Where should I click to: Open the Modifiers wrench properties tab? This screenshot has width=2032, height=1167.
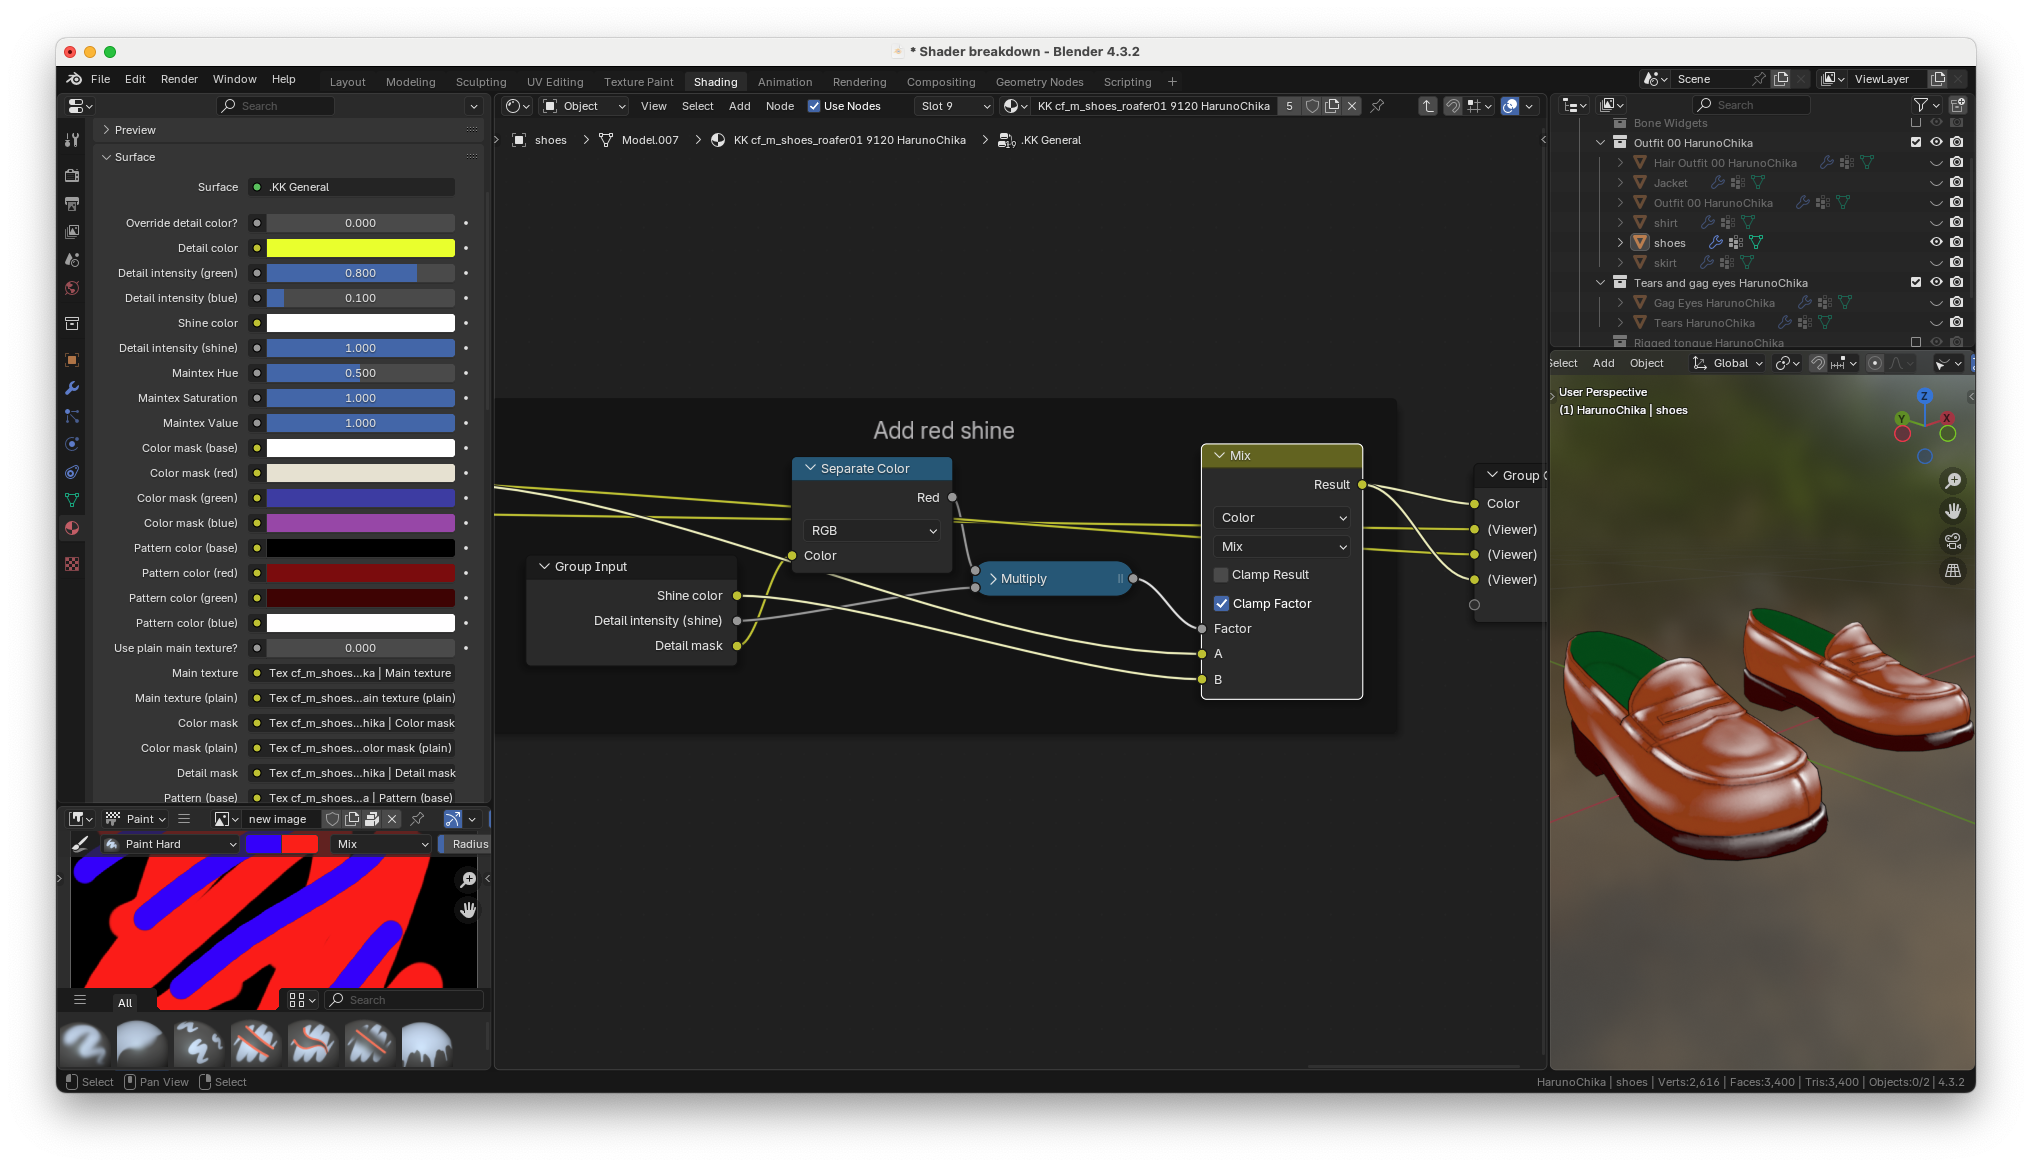pos(72,388)
